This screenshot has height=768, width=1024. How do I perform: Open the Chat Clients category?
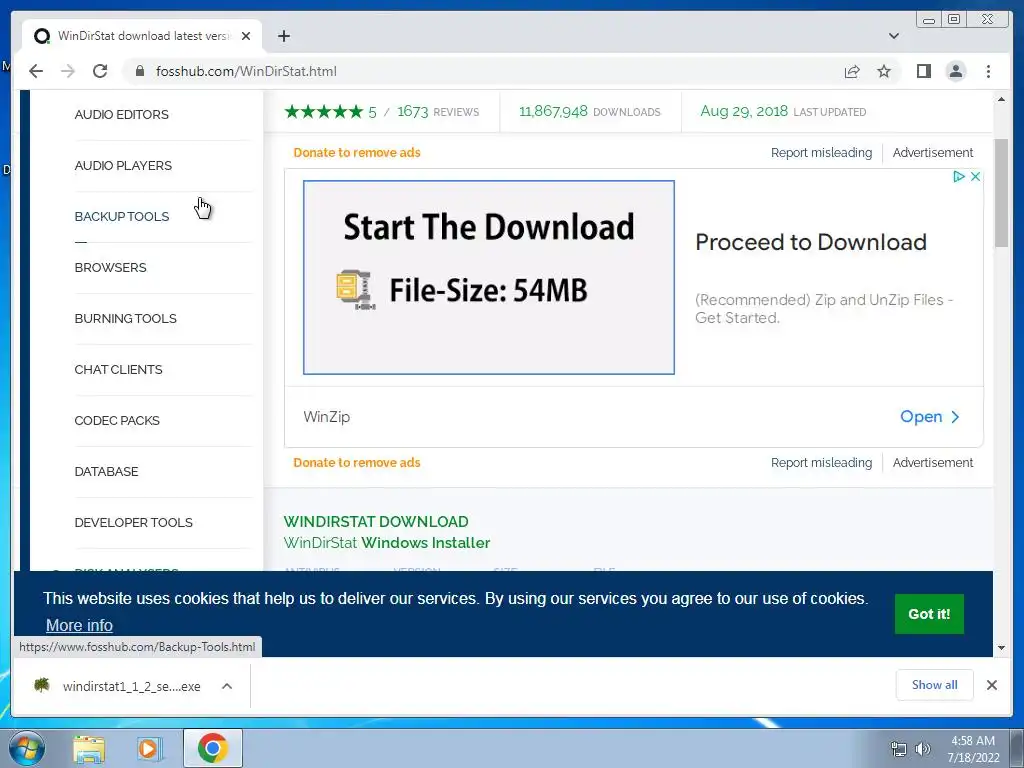tap(118, 369)
